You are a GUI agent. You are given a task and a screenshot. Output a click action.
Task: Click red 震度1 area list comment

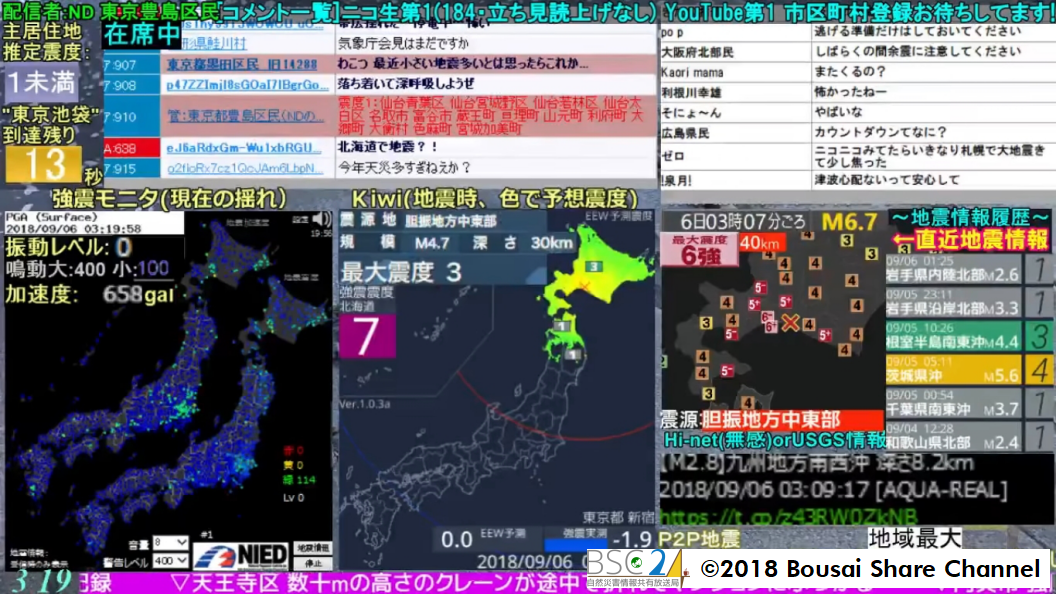(x=490, y=115)
